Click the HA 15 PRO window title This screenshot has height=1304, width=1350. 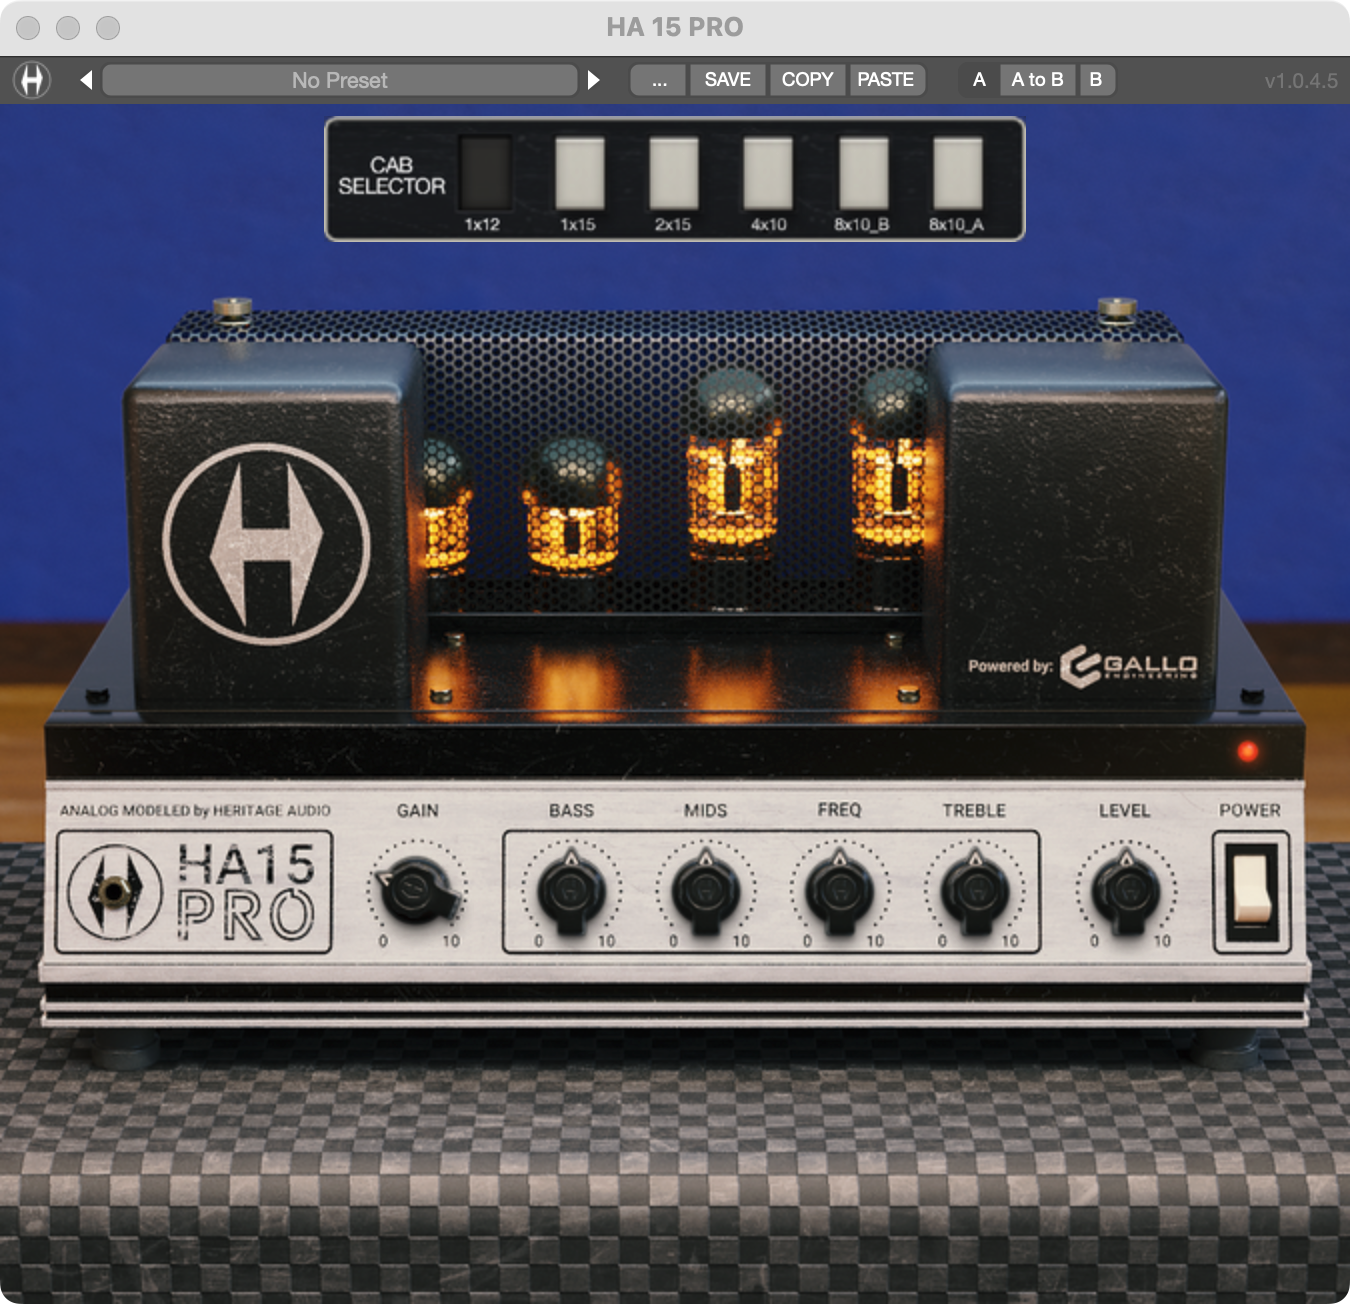point(675,27)
